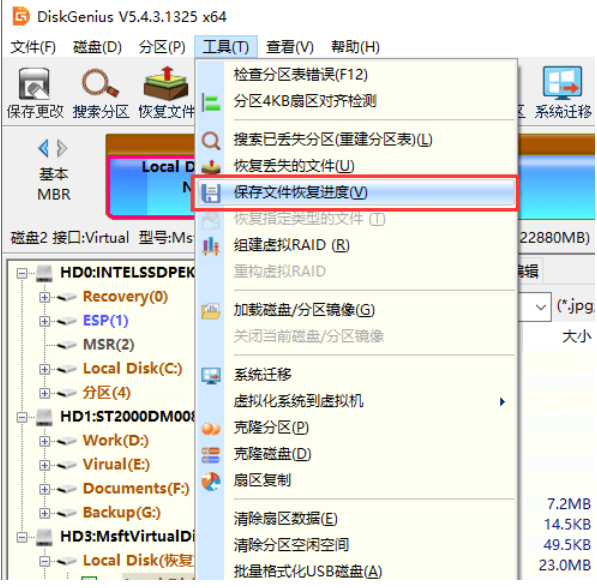Choose 组建虚拟RAID (R) entry

click(x=356, y=245)
